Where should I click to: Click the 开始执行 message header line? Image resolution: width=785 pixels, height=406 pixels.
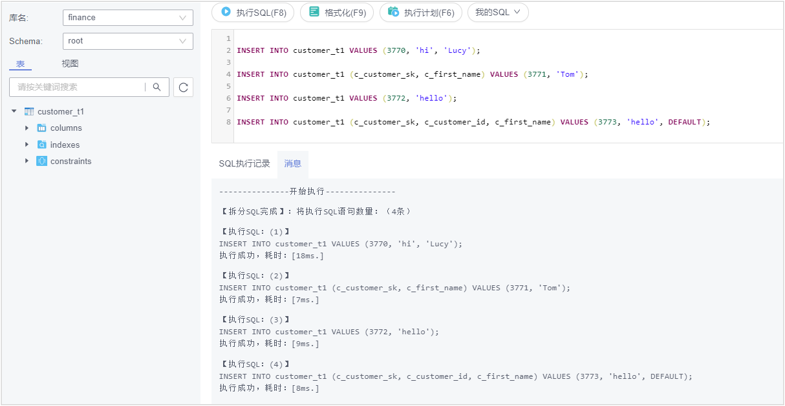[307, 192]
